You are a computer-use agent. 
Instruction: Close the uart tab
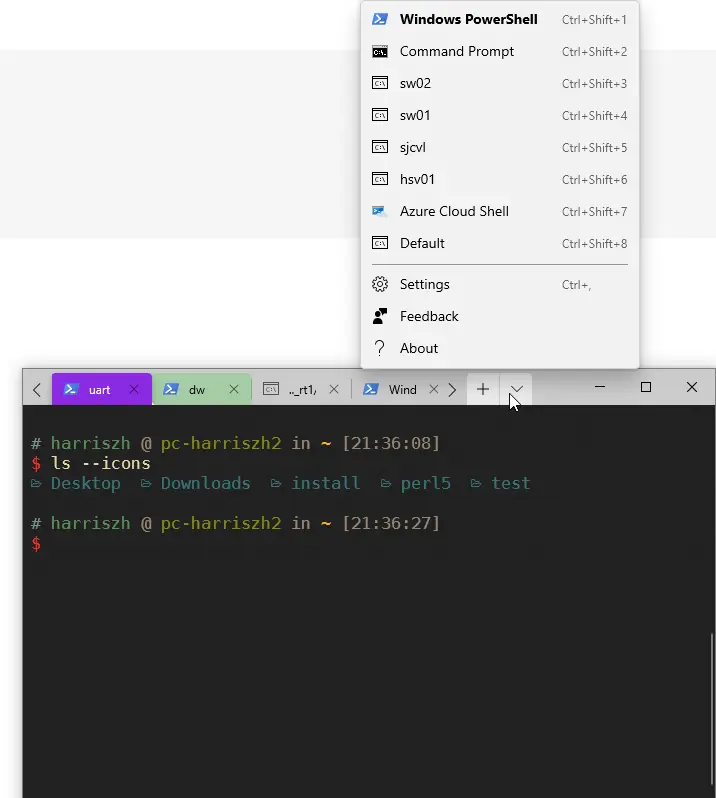(134, 389)
